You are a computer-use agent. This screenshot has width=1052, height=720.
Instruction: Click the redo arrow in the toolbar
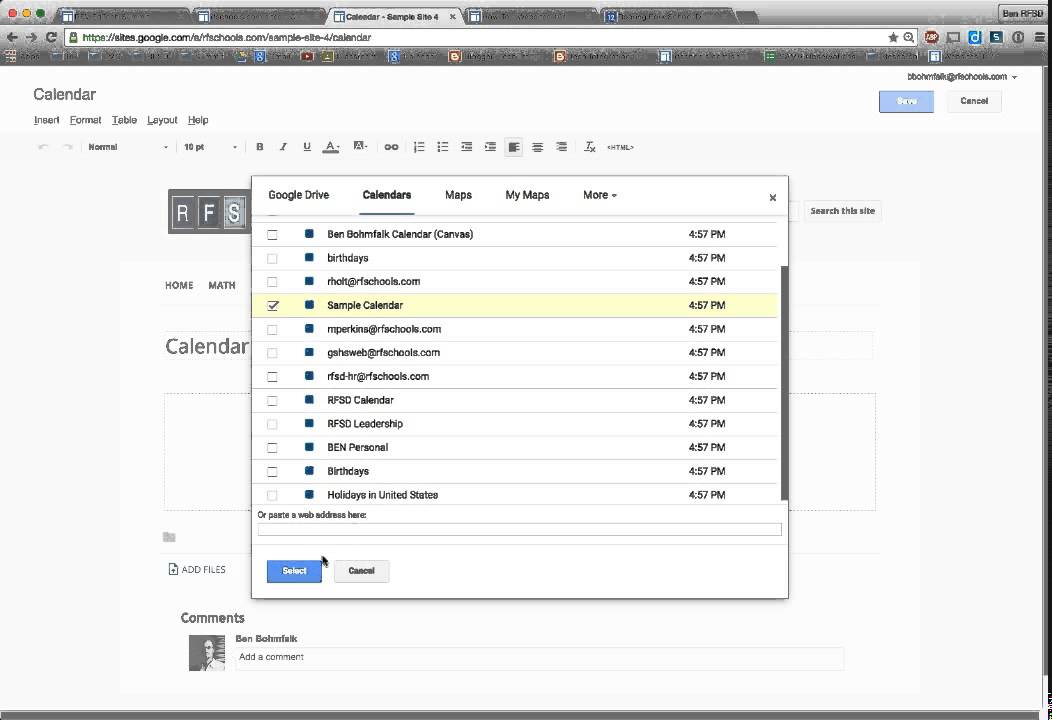67,147
